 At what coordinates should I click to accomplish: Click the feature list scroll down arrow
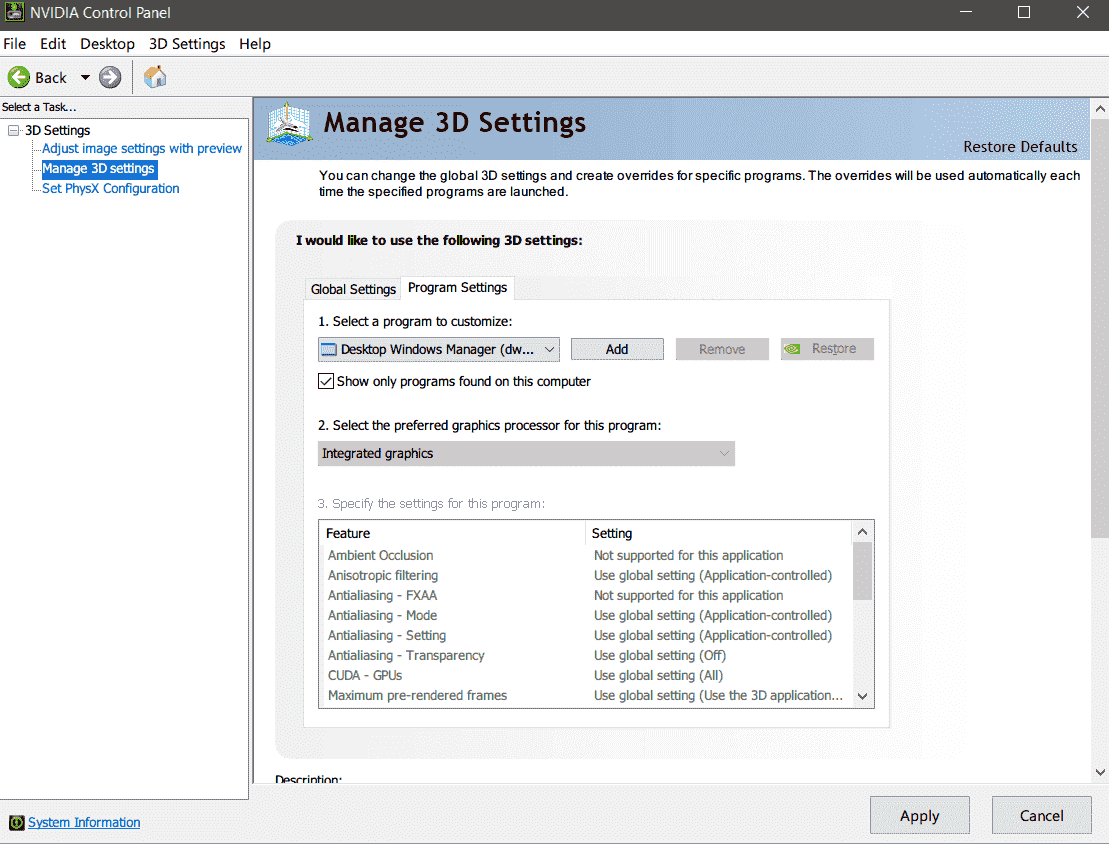tap(862, 697)
